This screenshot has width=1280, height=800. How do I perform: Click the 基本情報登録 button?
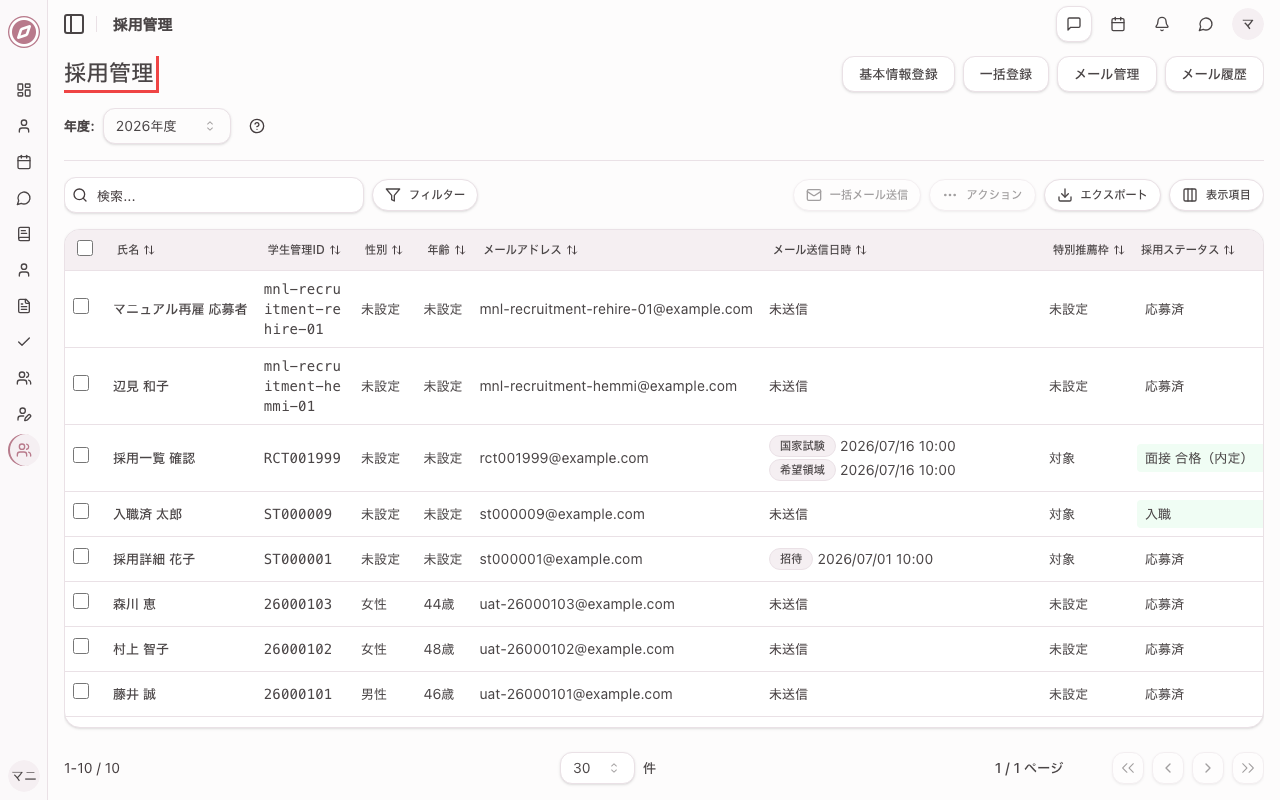898,74
